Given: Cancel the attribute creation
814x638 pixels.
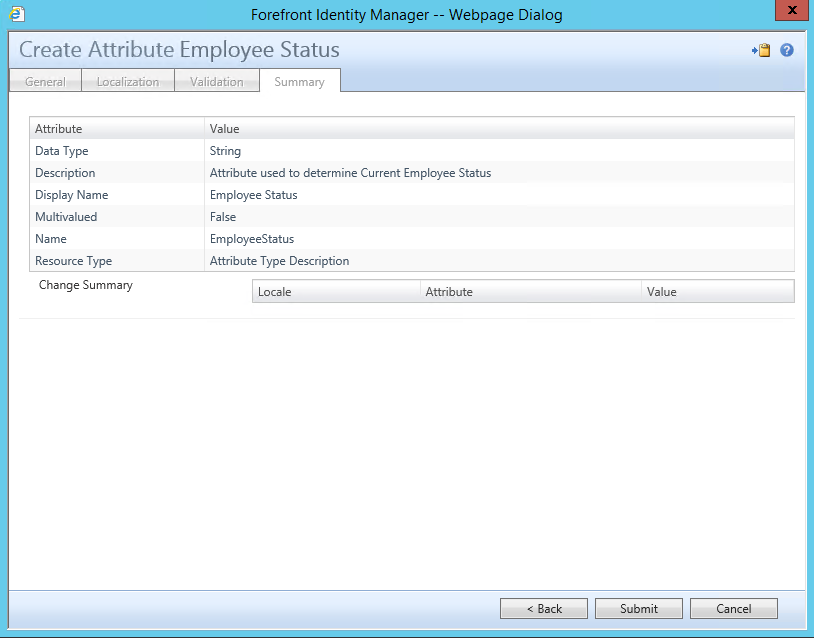Looking at the screenshot, I should point(734,608).
